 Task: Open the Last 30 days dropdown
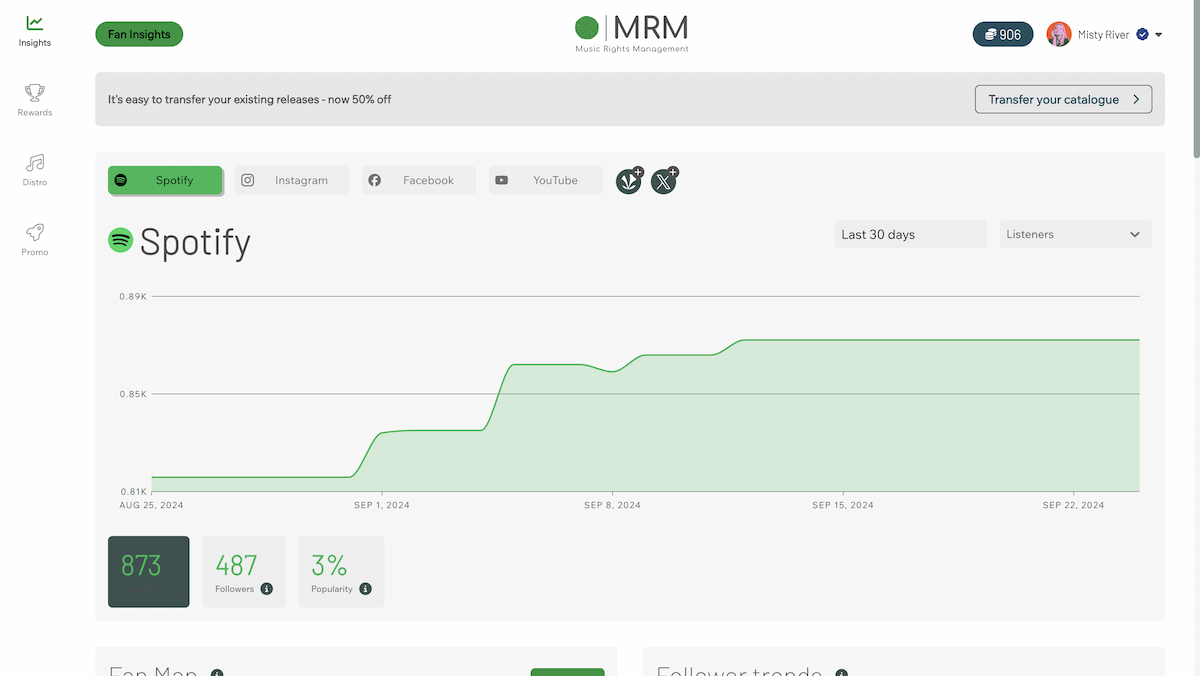click(x=910, y=233)
